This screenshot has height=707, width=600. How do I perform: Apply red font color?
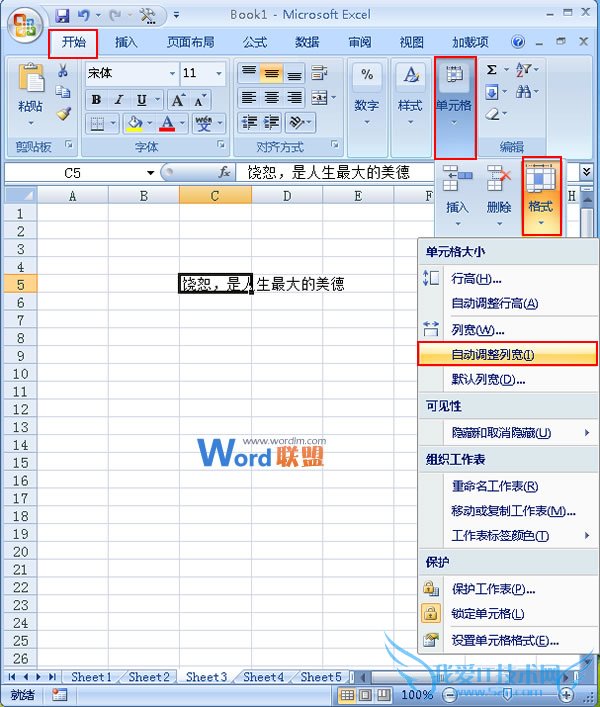point(167,123)
